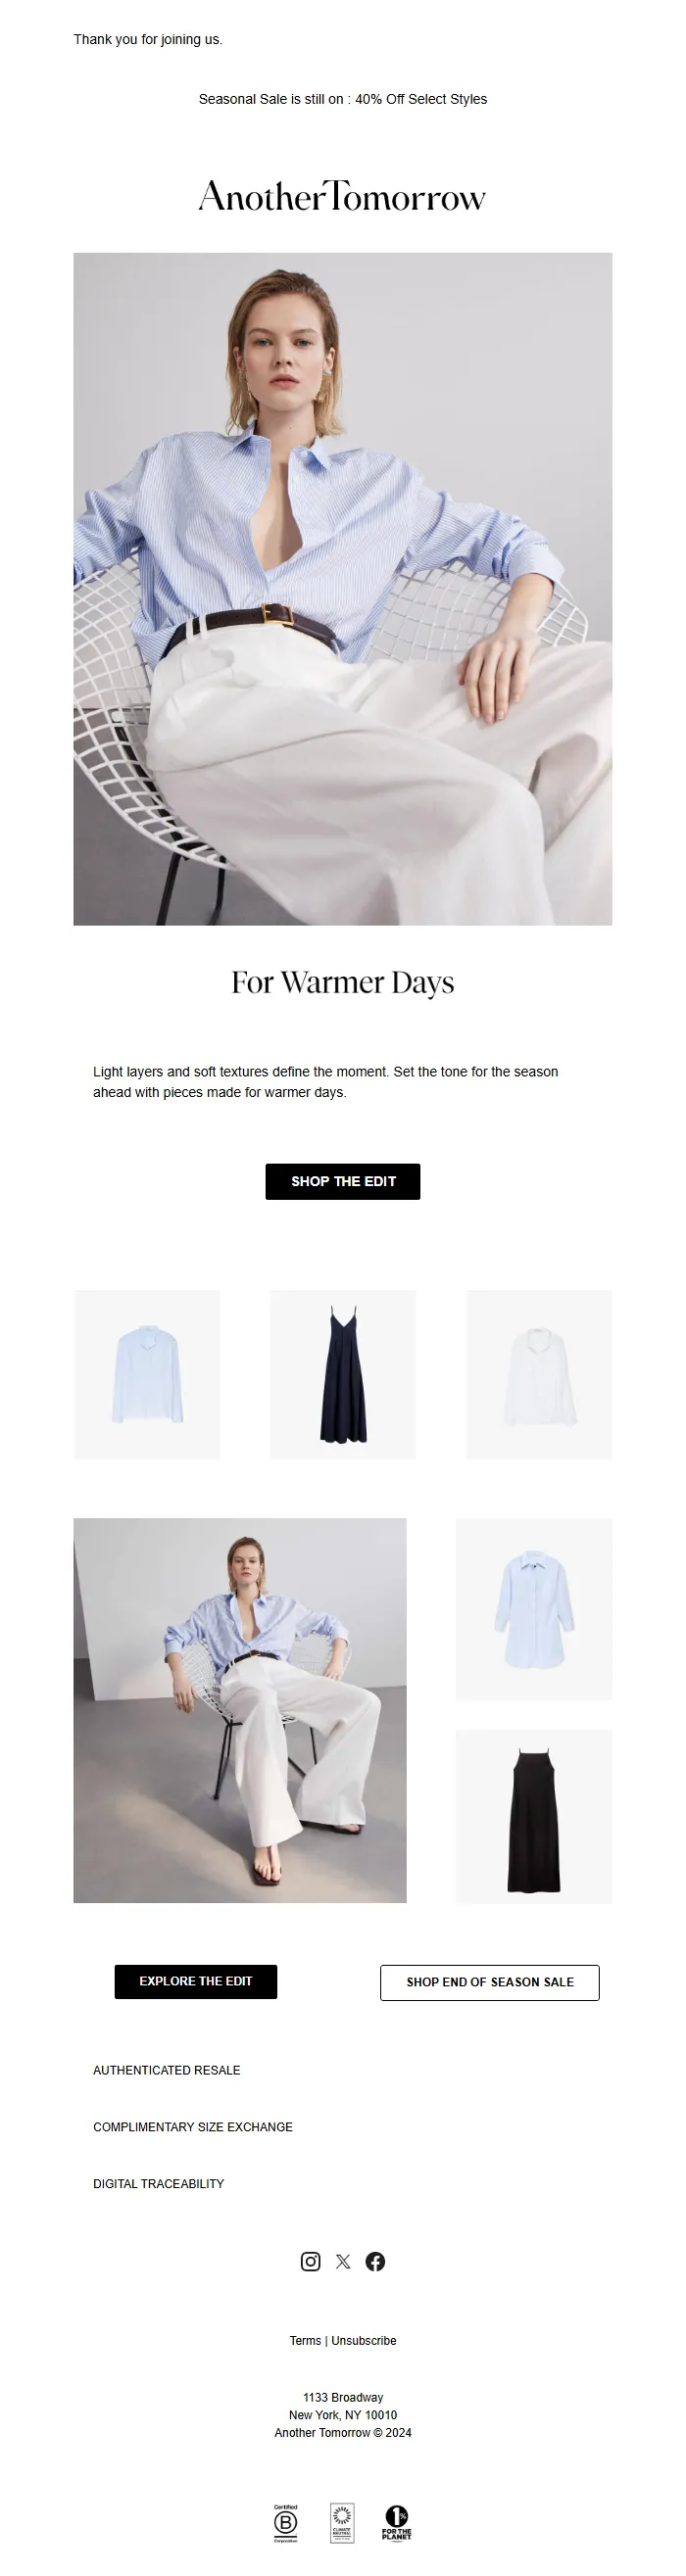Open the Terms link

pos(305,2340)
